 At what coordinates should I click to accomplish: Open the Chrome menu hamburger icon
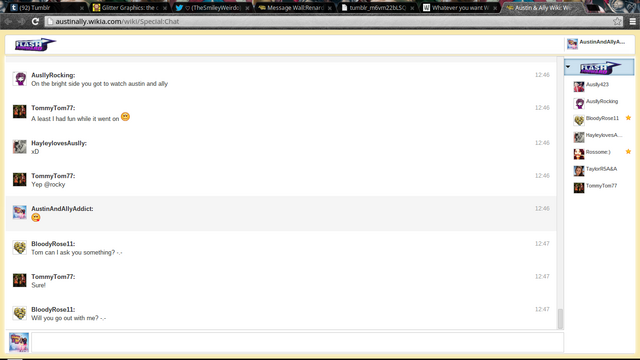click(632, 21)
